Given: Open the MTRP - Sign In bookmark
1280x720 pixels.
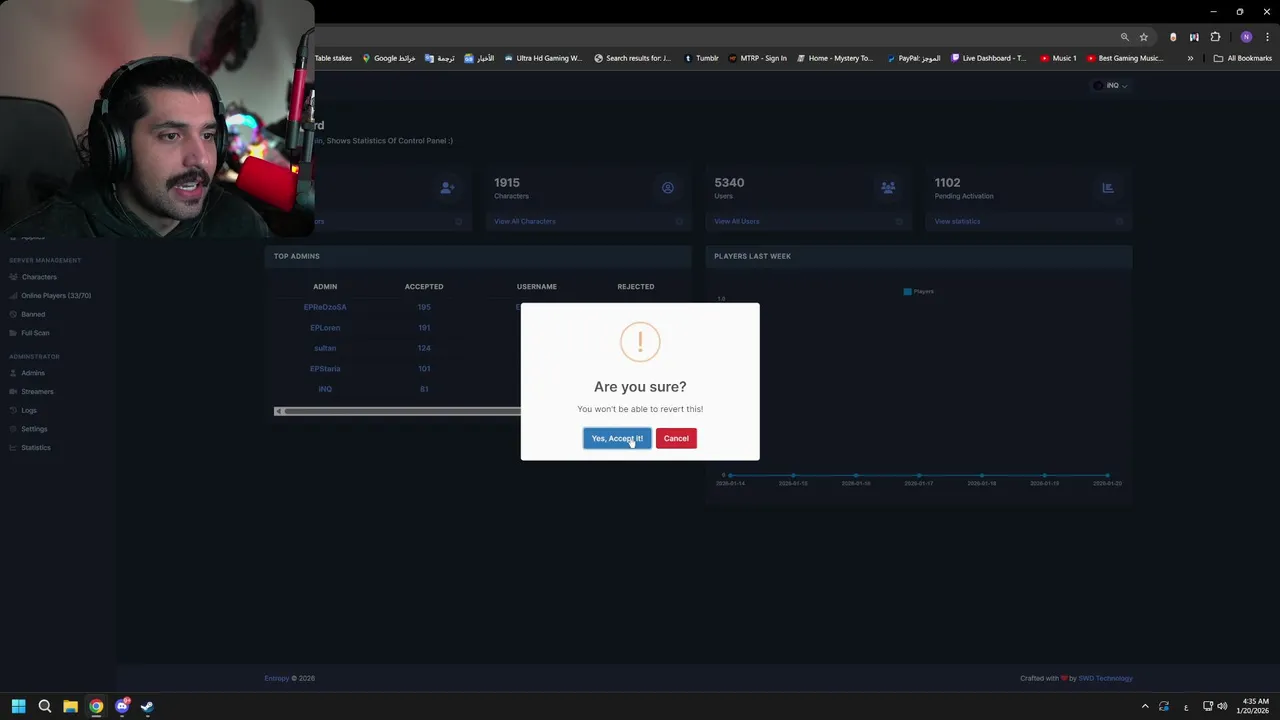Looking at the screenshot, I should point(757,58).
